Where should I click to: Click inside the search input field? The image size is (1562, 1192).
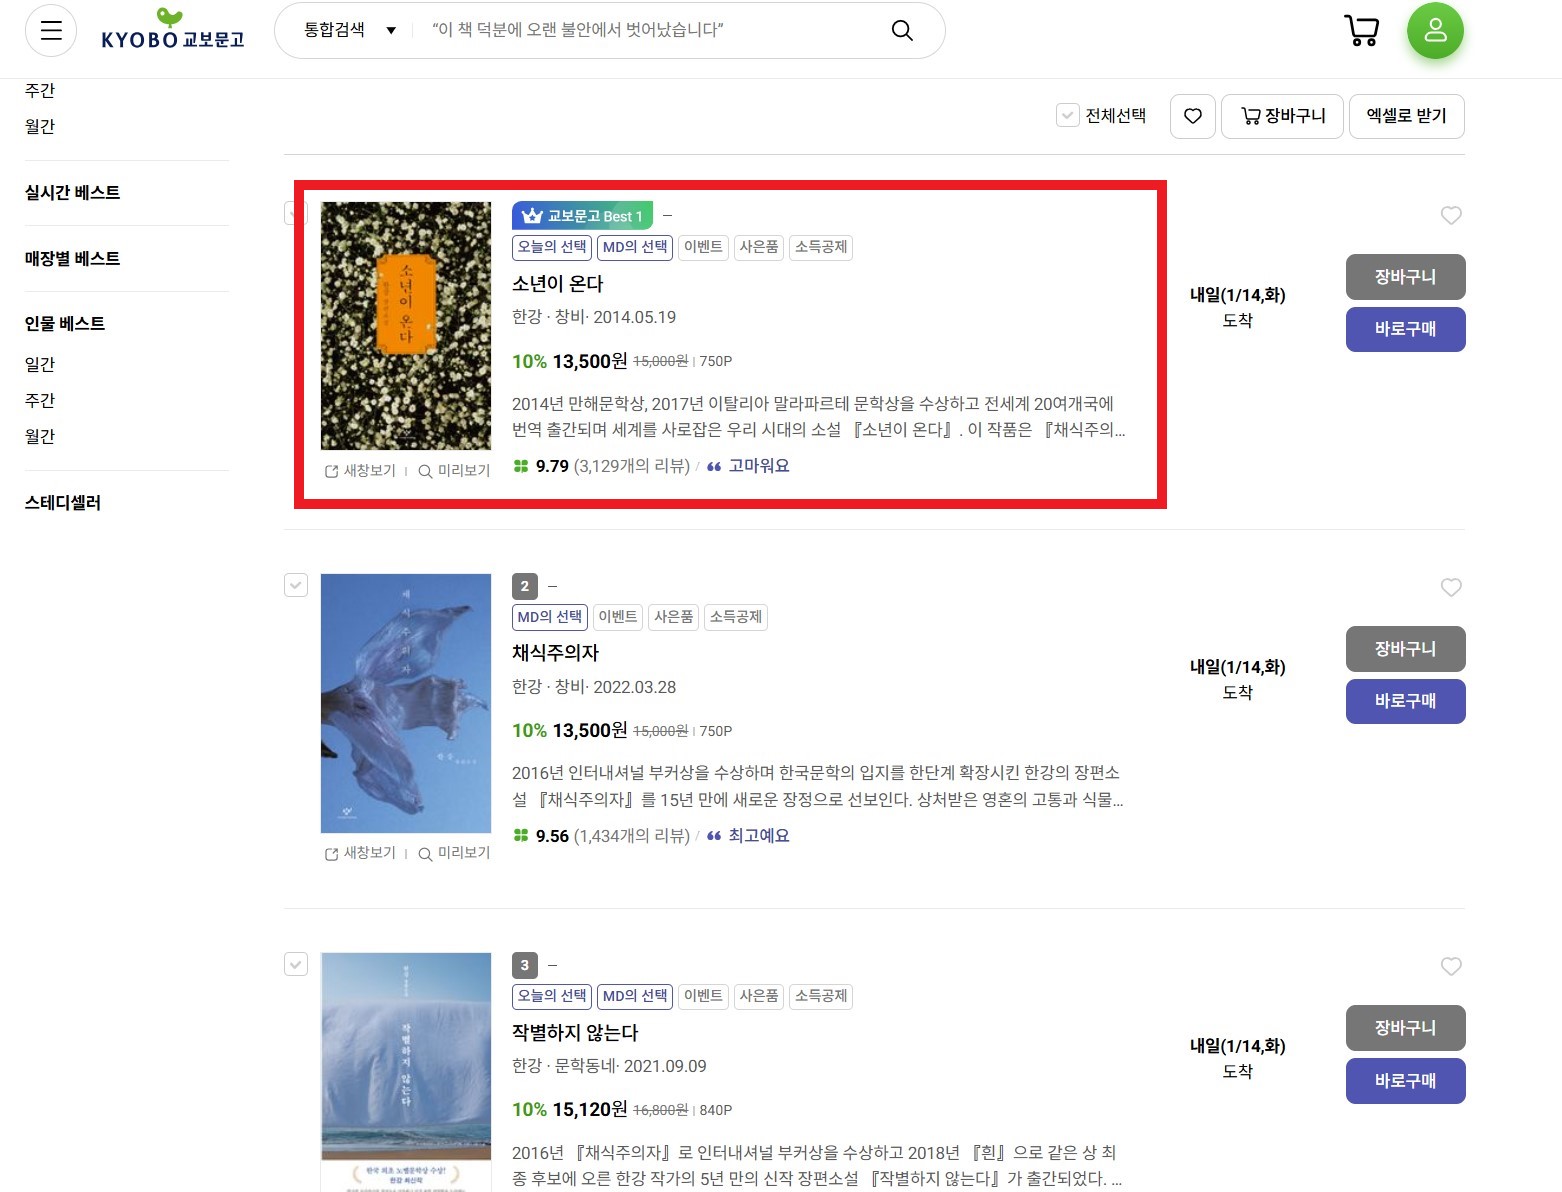point(650,30)
